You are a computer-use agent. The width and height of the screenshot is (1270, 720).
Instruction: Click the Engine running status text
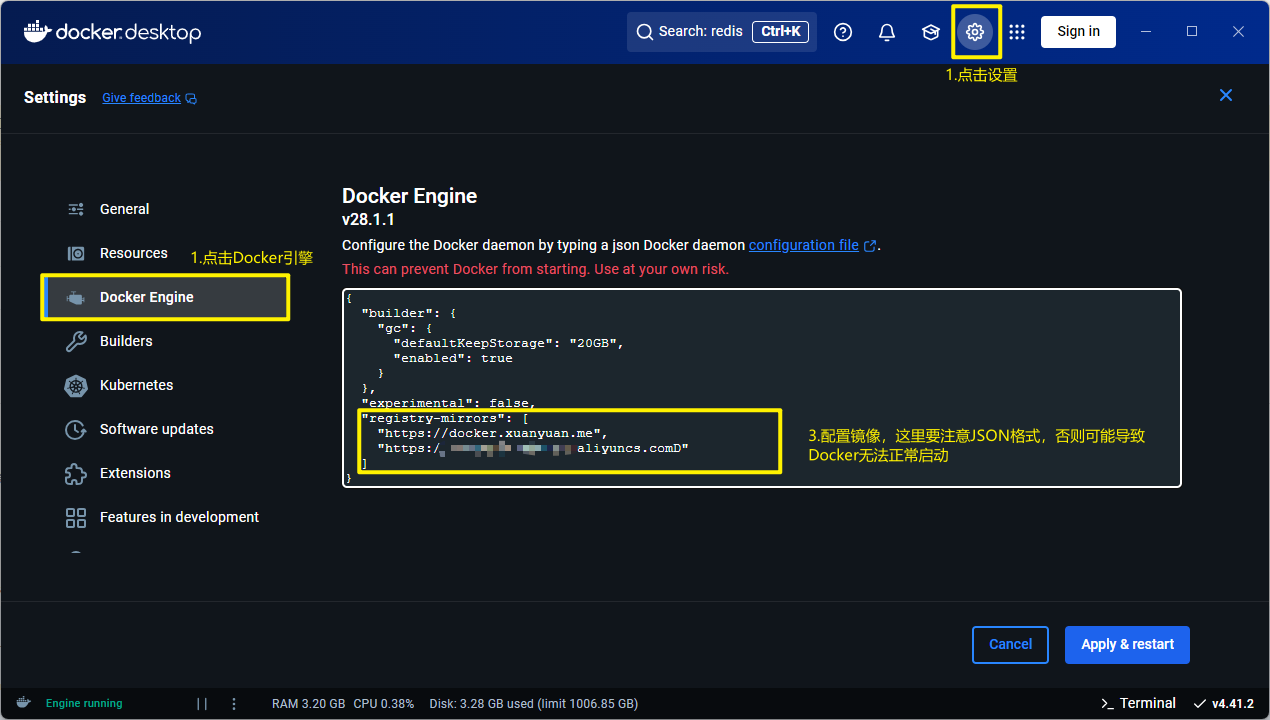point(84,704)
